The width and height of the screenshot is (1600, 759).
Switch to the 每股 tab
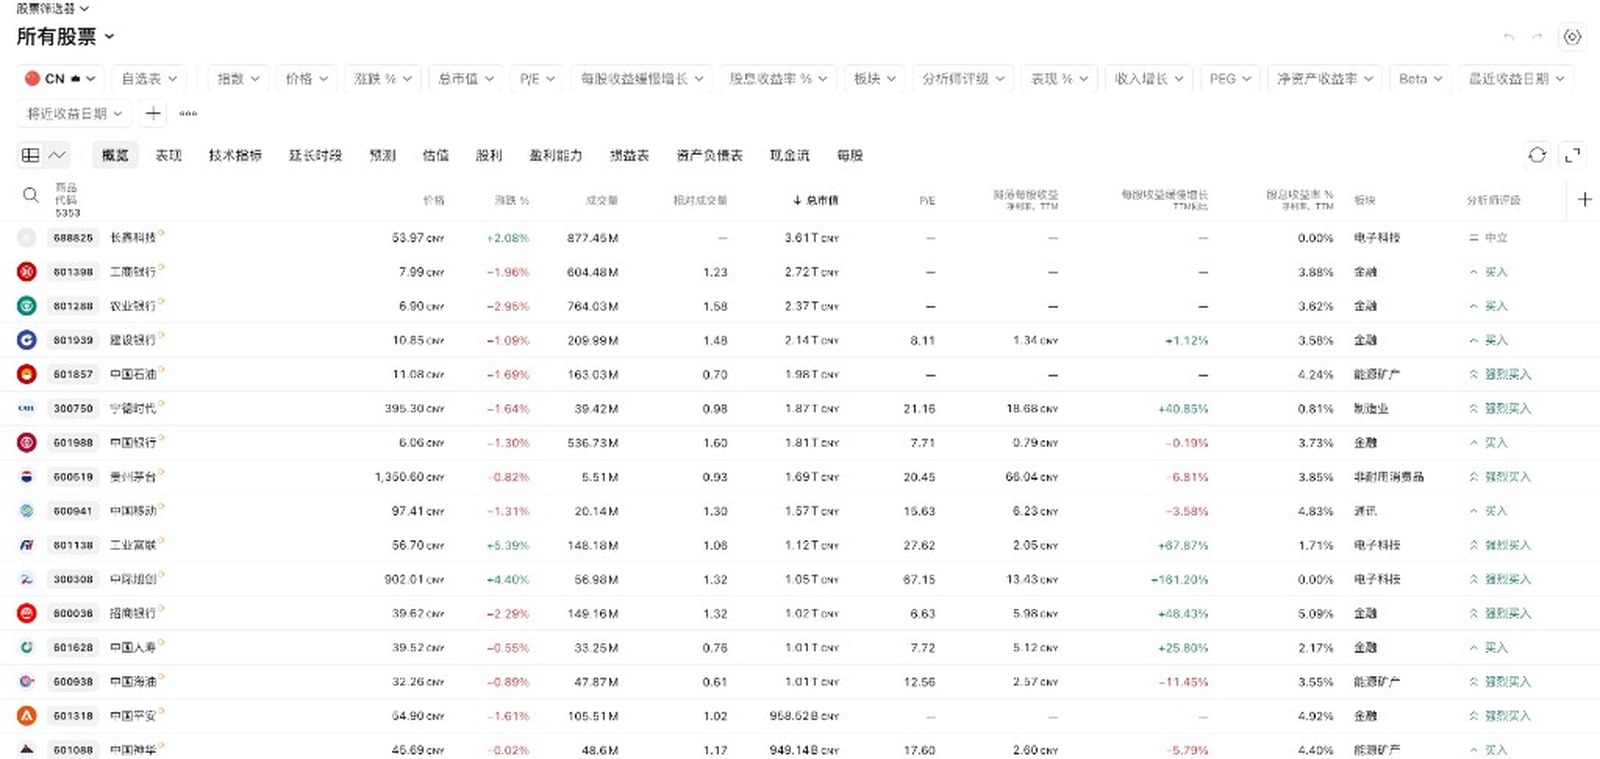[x=850, y=155]
